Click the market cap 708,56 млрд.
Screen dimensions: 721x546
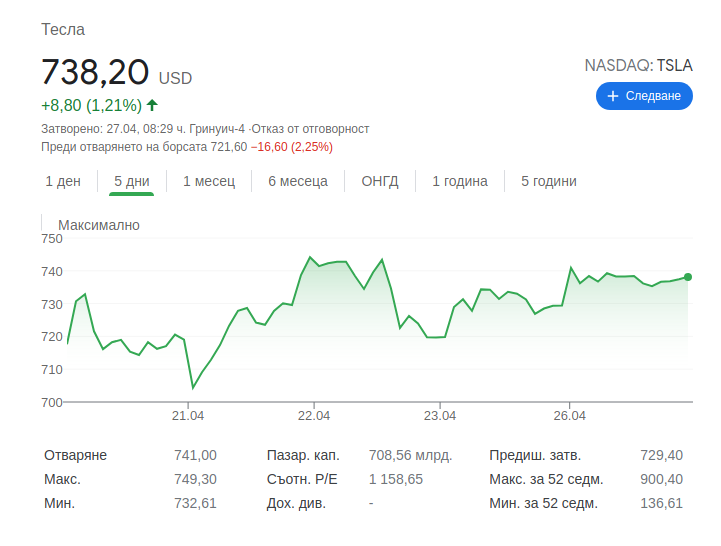click(411, 455)
